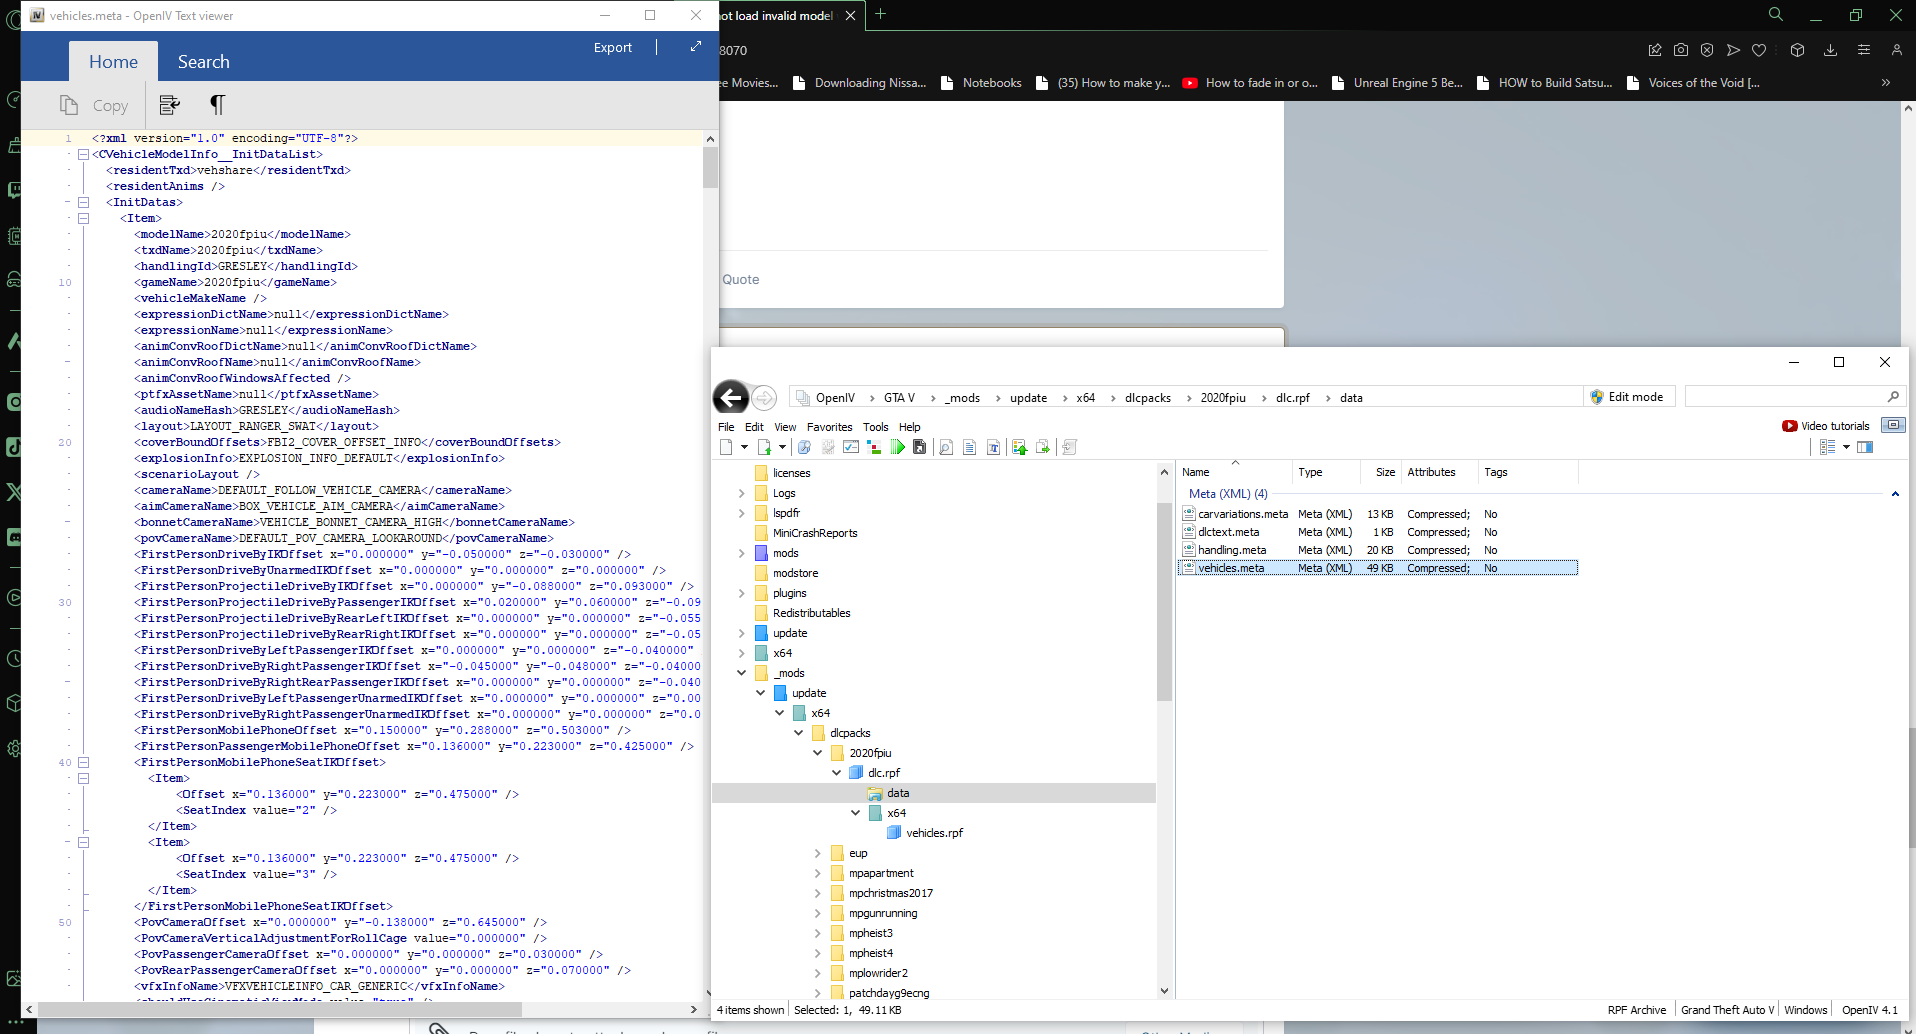1916x1034 pixels.
Task: Click the text document 'T' toolbar icon
Action: [993, 447]
